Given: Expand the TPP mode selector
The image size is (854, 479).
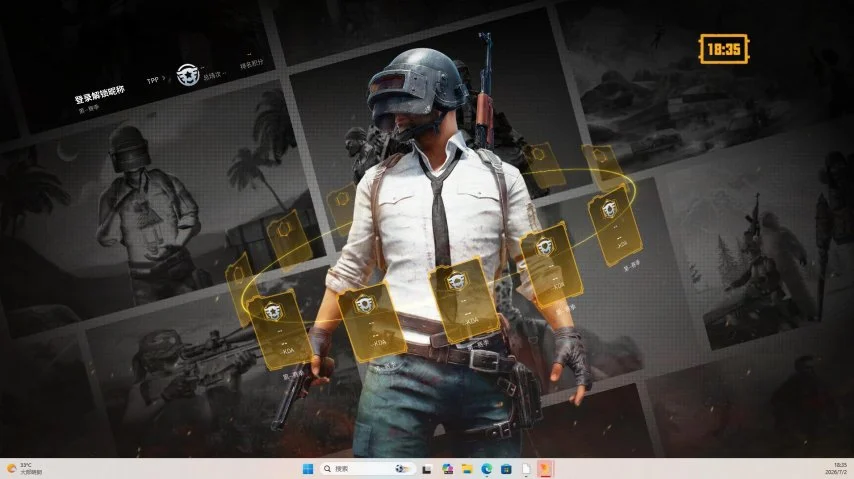Looking at the screenshot, I should click(155, 80).
